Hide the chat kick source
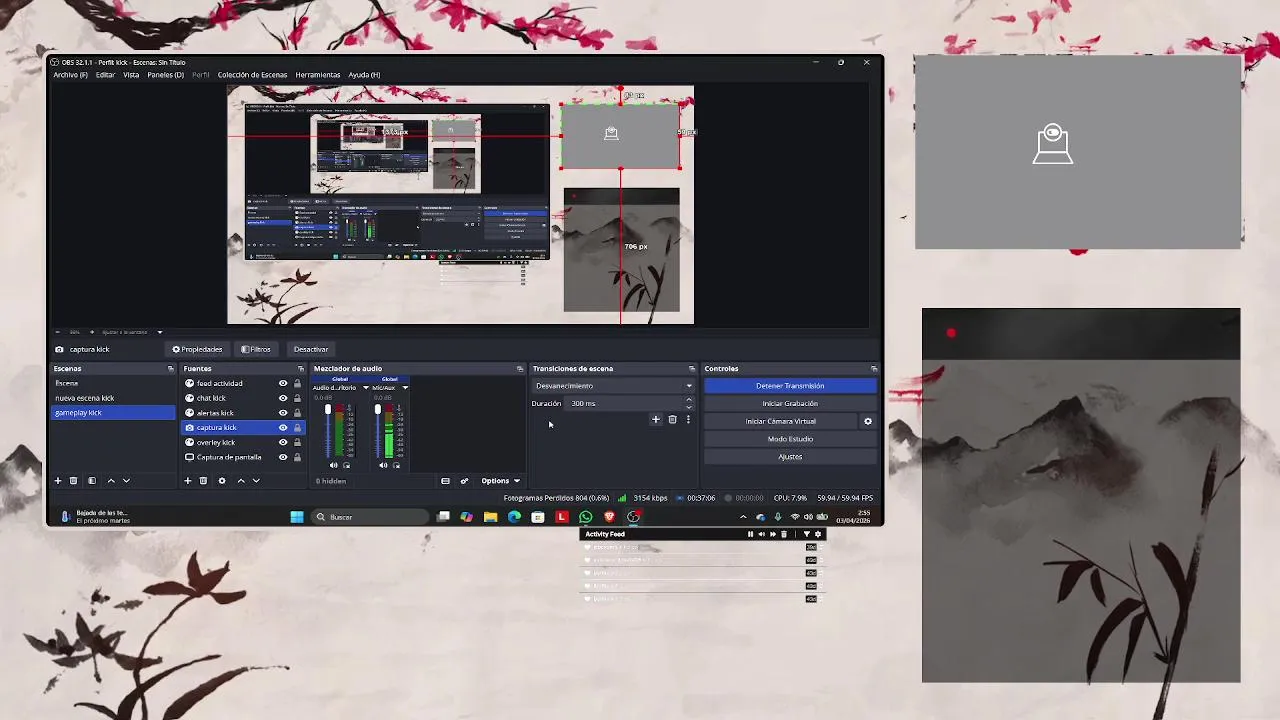This screenshot has height=720, width=1280. point(283,398)
